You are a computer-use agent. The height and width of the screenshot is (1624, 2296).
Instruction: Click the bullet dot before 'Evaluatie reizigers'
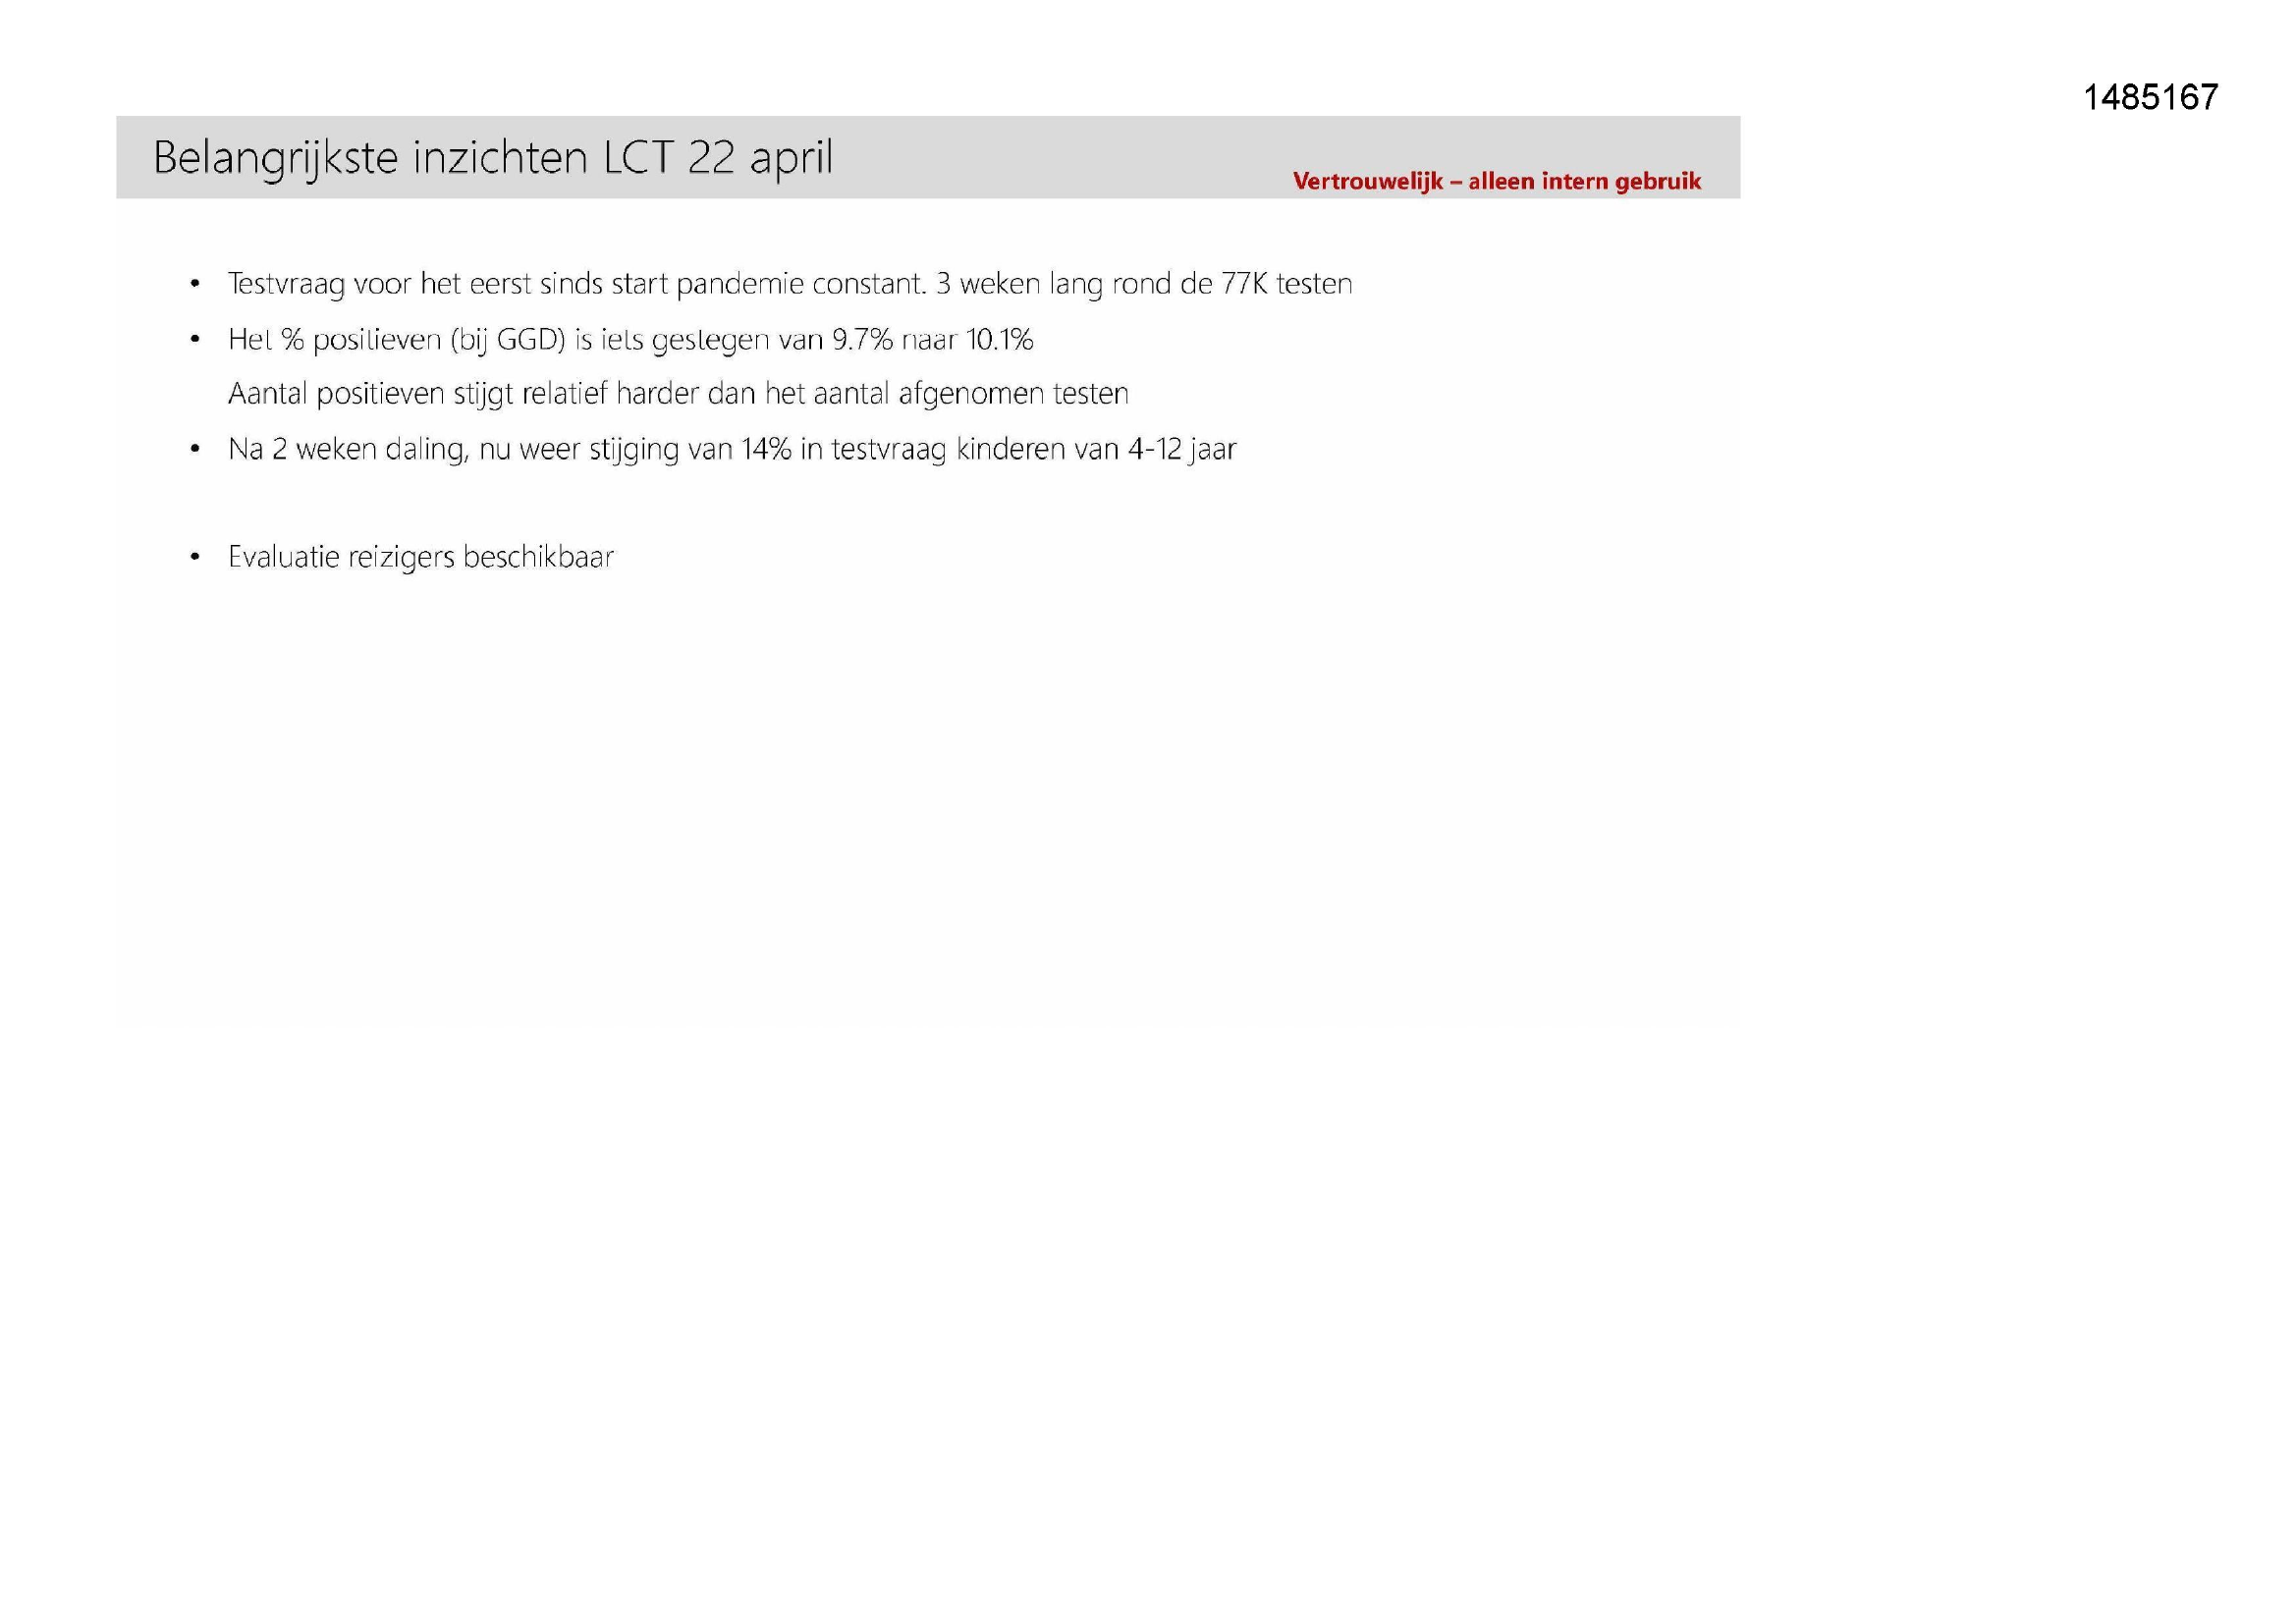click(x=195, y=557)
